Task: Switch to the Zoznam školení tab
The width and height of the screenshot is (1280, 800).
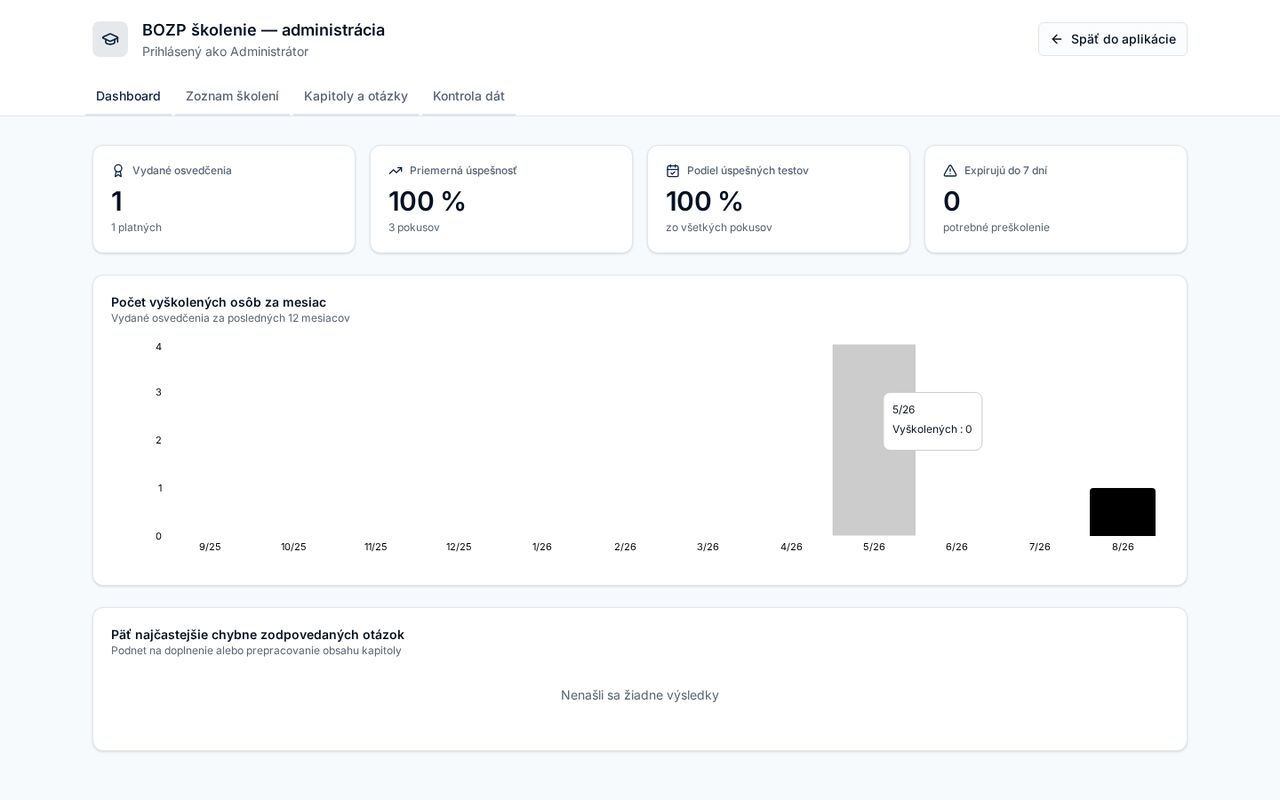Action: 232,96
